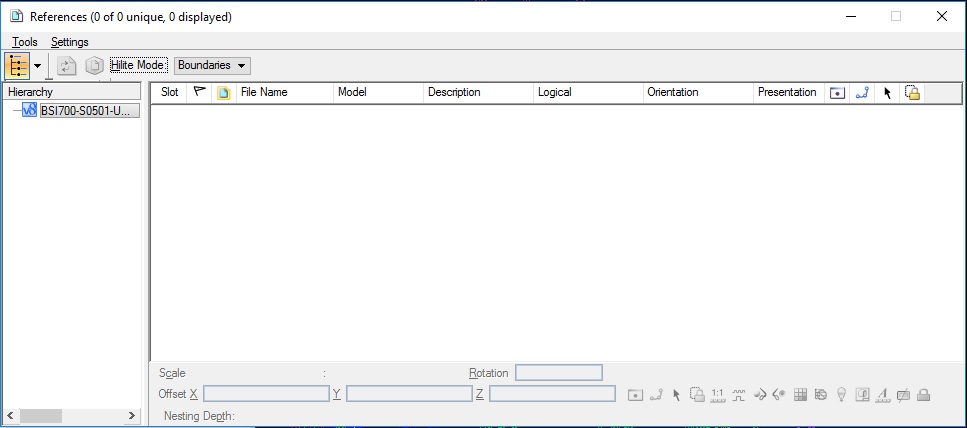Toggle the Clip Front icon
Viewport: 967px width, 428px height.
[779, 395]
